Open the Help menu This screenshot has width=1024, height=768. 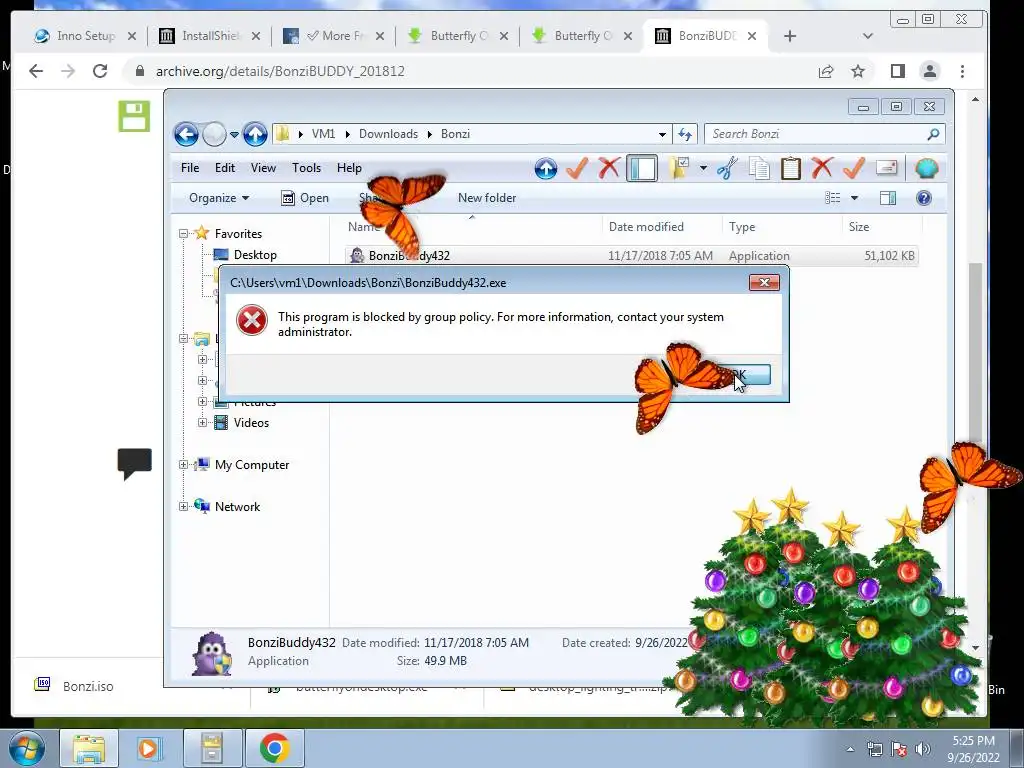pos(349,168)
